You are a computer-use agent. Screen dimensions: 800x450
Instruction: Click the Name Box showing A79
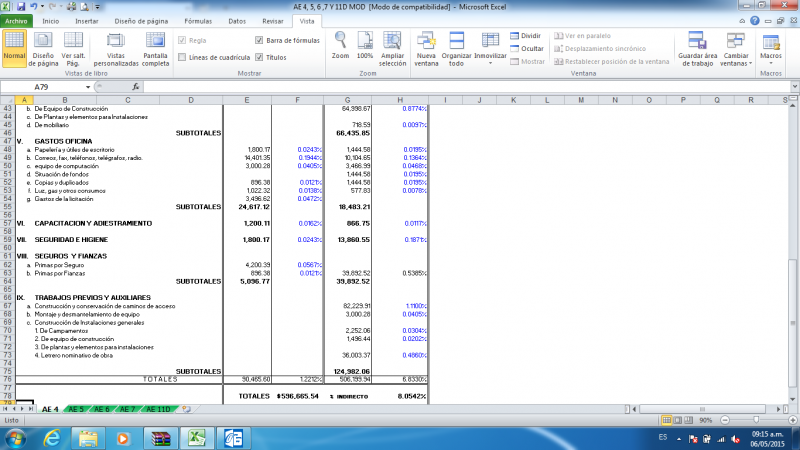[60, 87]
